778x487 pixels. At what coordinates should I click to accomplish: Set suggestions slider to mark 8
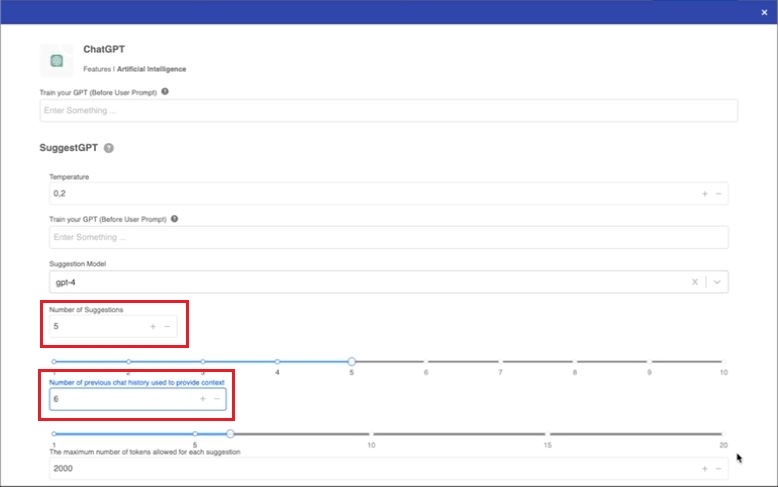tap(575, 361)
